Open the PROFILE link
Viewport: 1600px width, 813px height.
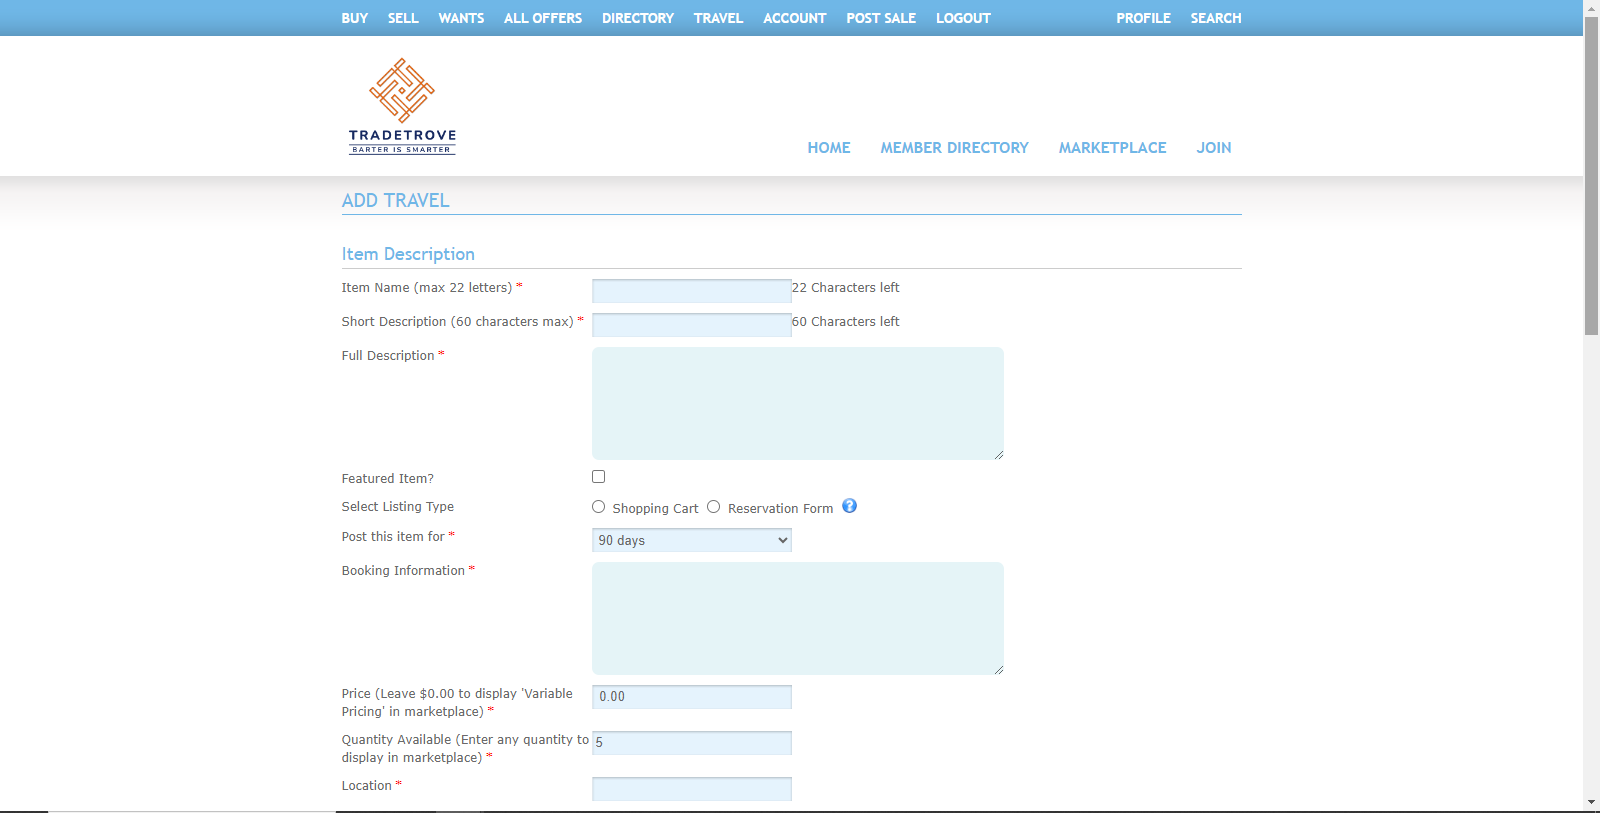pyautogui.click(x=1143, y=18)
